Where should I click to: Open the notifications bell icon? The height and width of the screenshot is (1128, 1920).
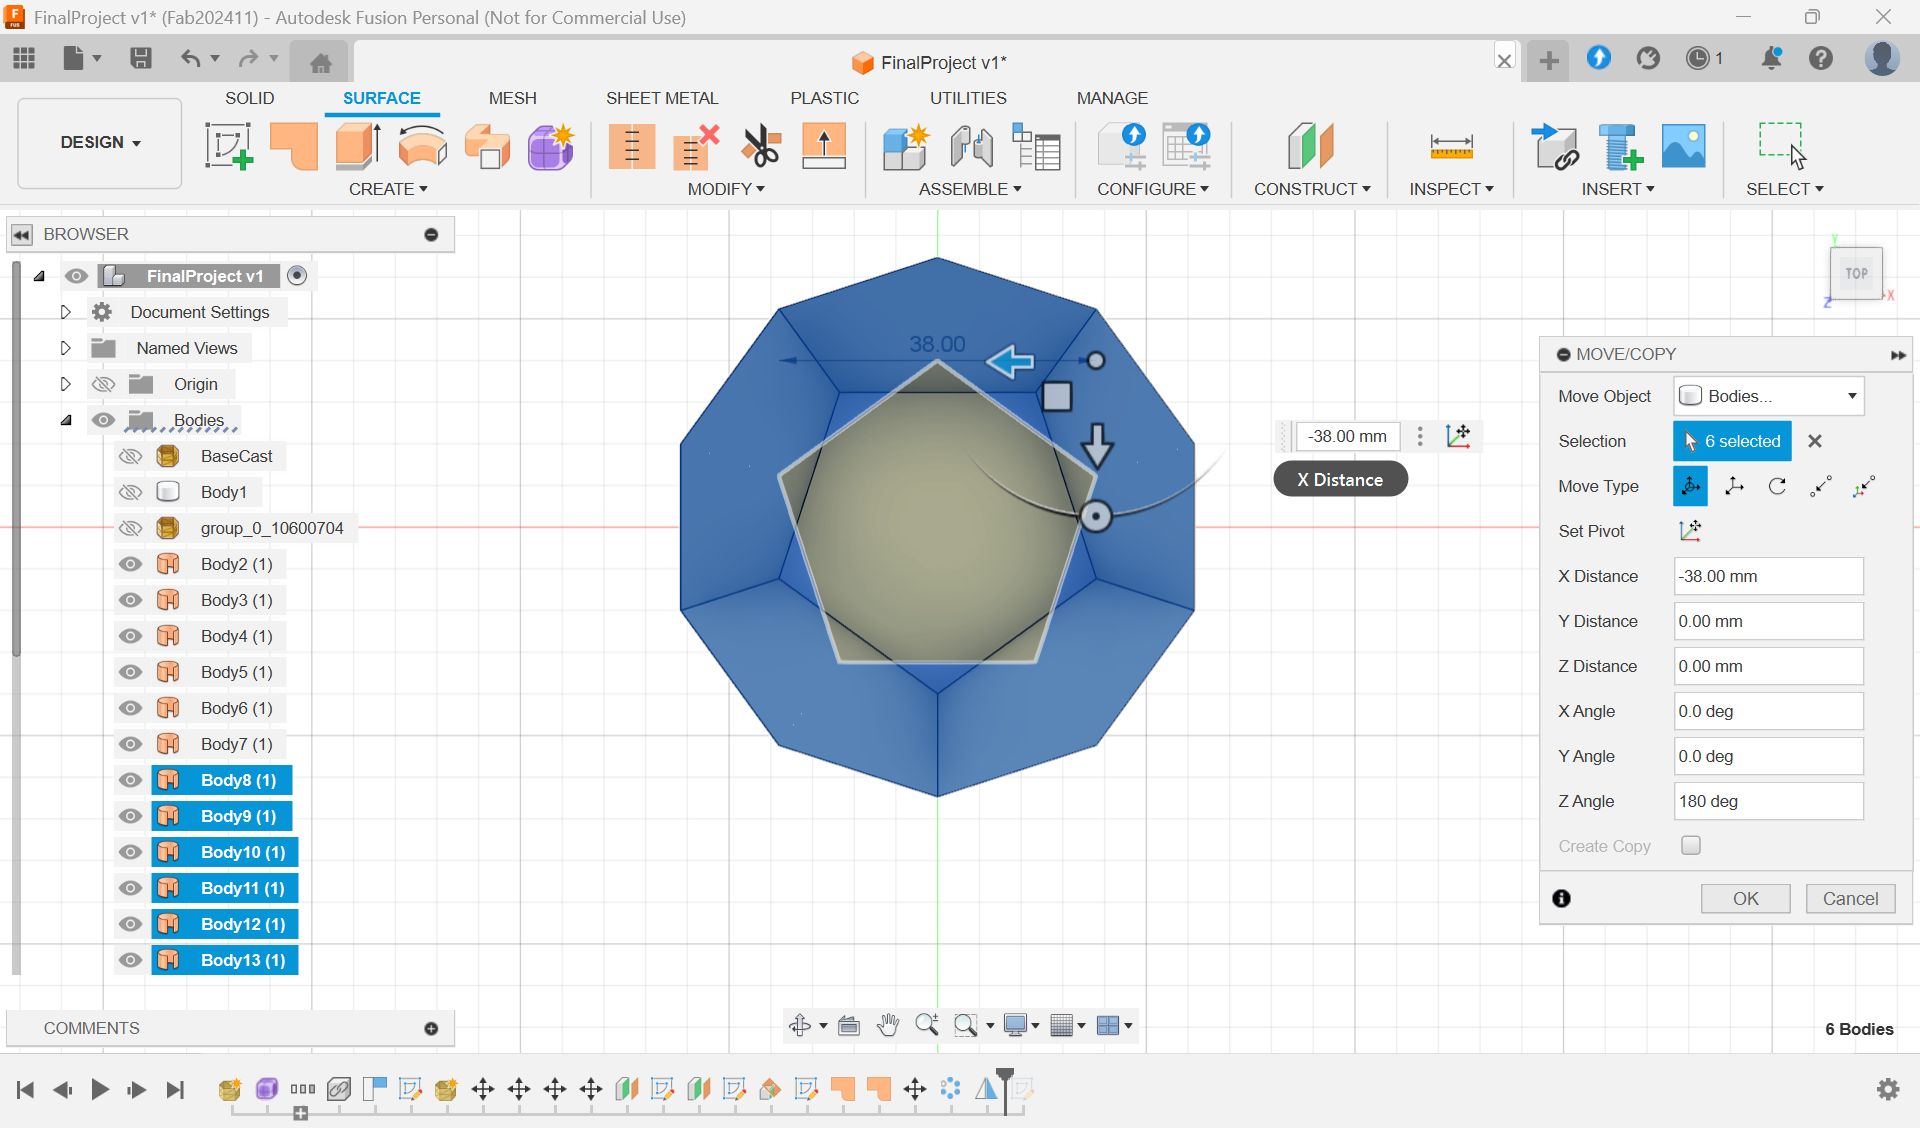[x=1771, y=58]
